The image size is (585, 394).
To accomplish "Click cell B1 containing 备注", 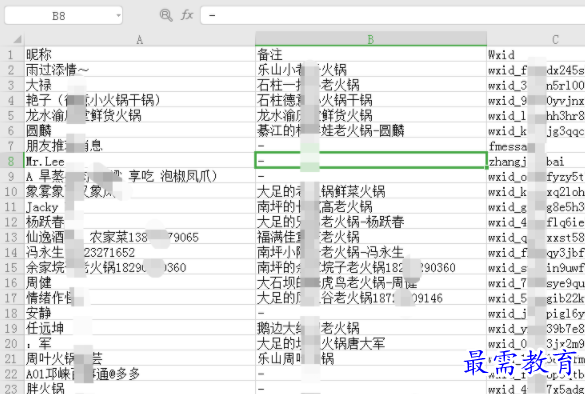I will click(371, 54).
